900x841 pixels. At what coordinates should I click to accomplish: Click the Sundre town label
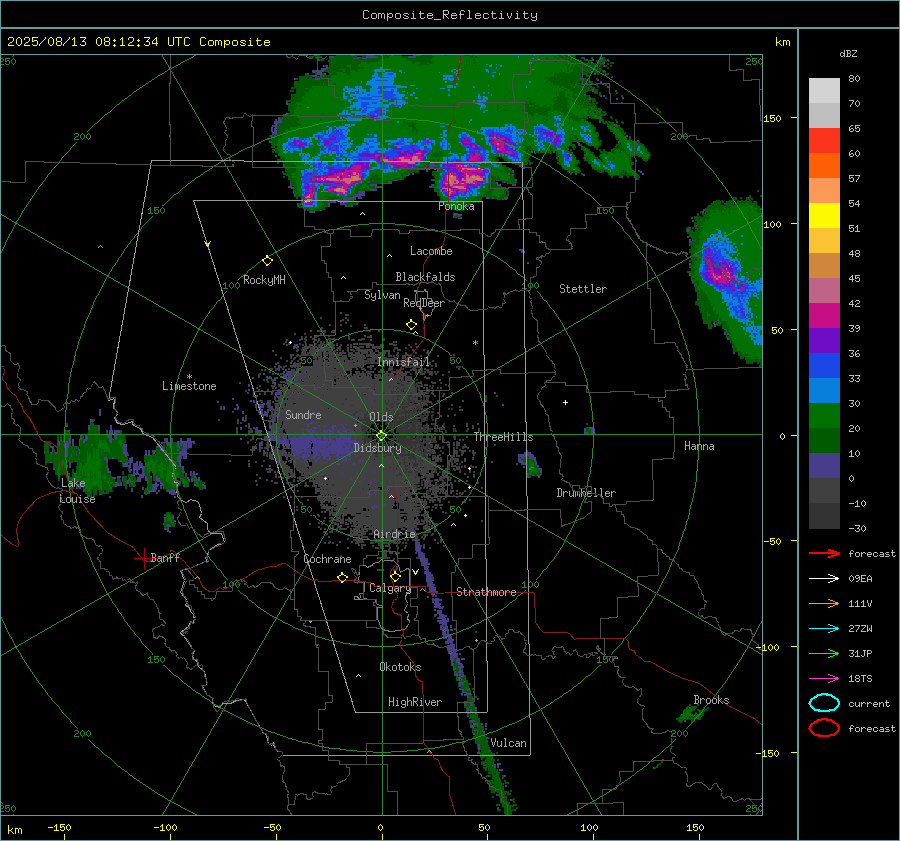click(303, 414)
